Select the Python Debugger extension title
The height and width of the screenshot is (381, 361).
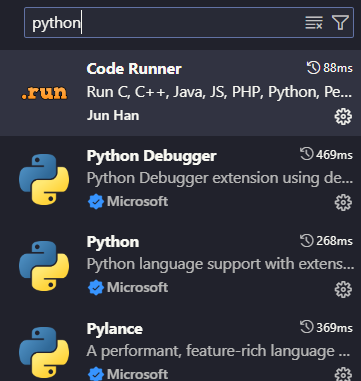[152, 156]
